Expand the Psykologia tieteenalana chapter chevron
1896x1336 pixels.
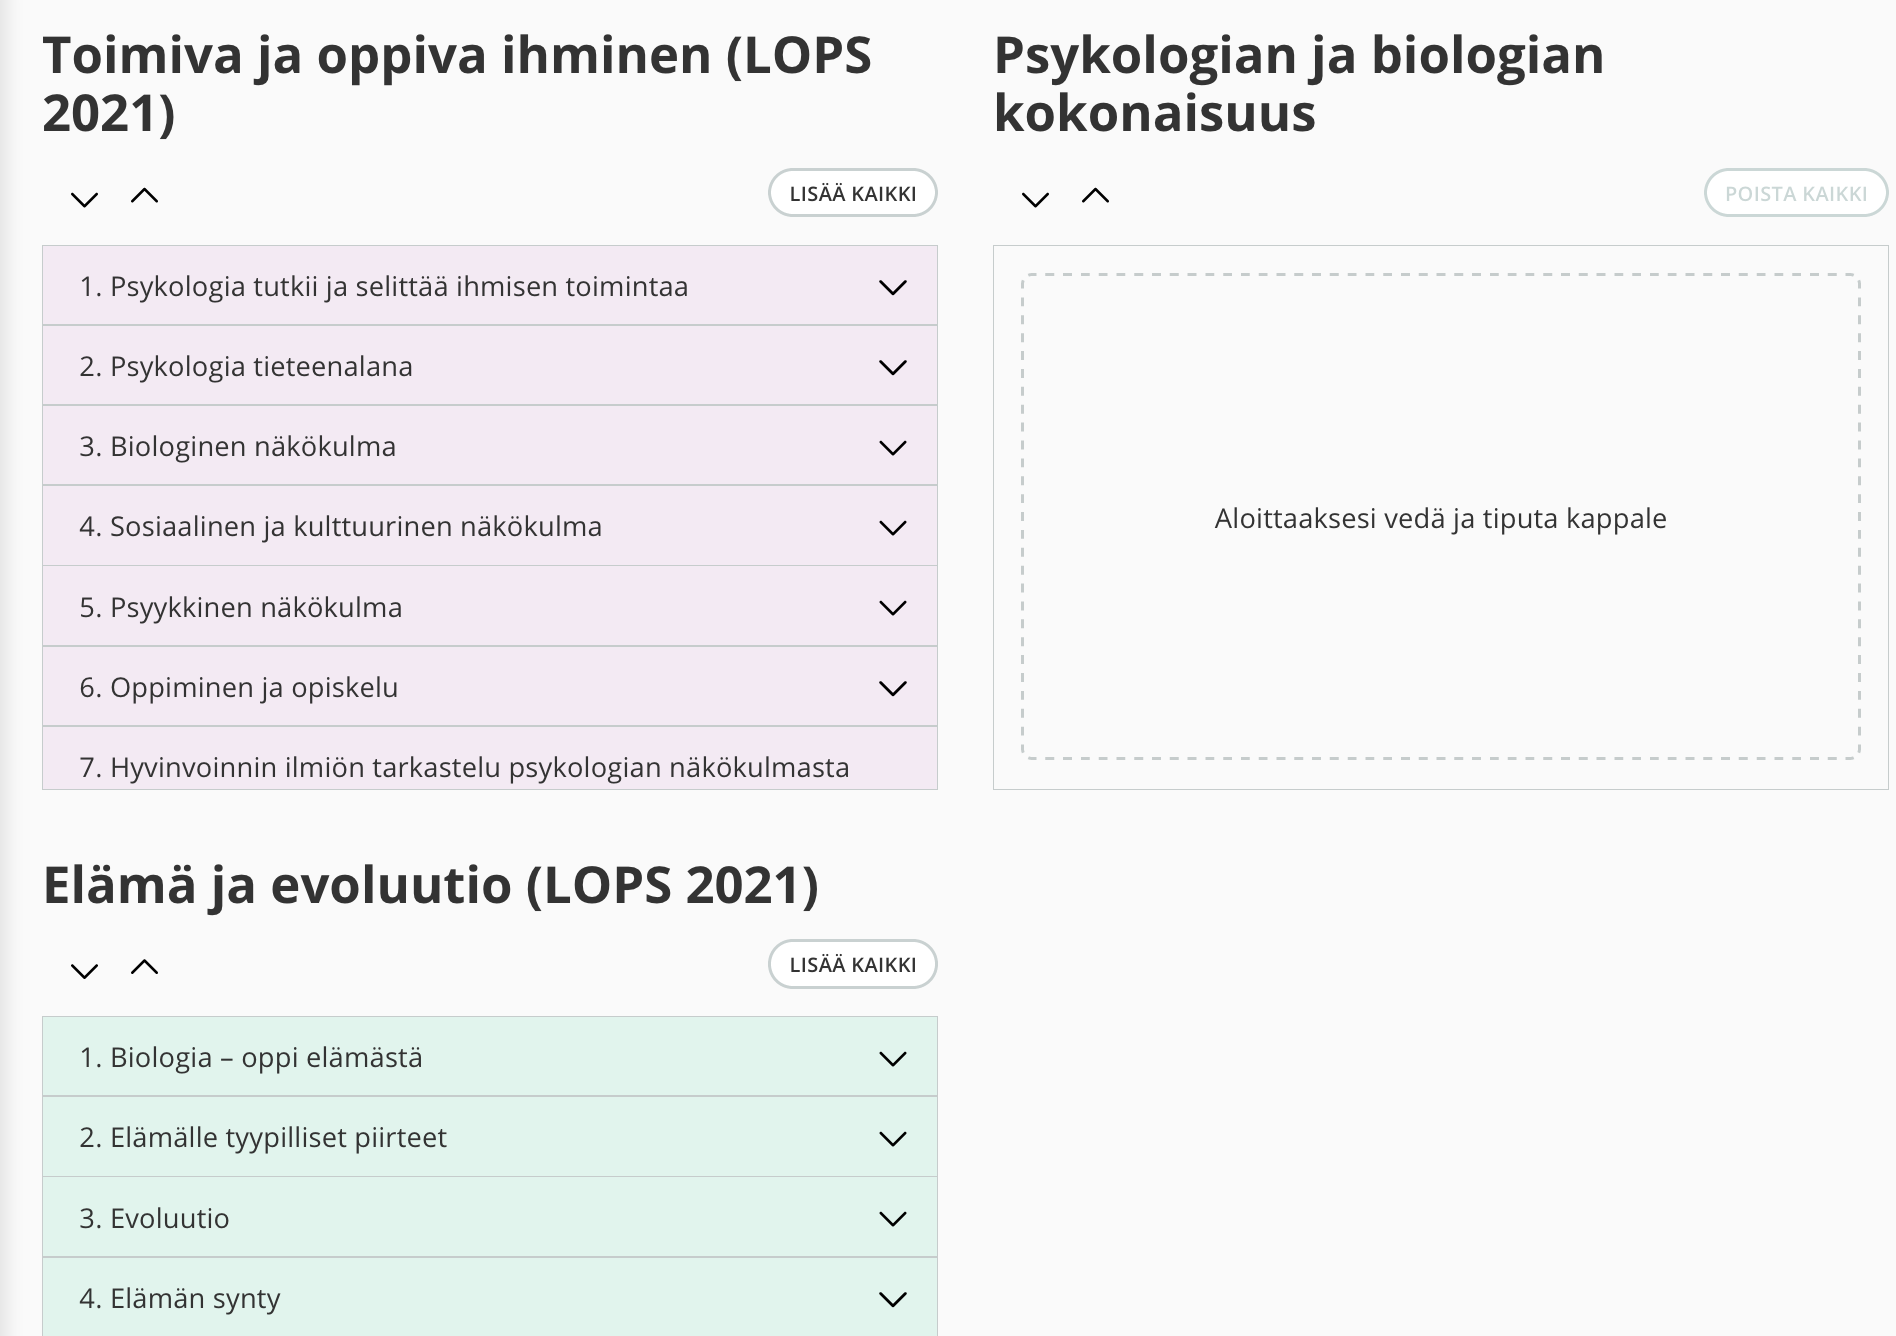coord(892,367)
